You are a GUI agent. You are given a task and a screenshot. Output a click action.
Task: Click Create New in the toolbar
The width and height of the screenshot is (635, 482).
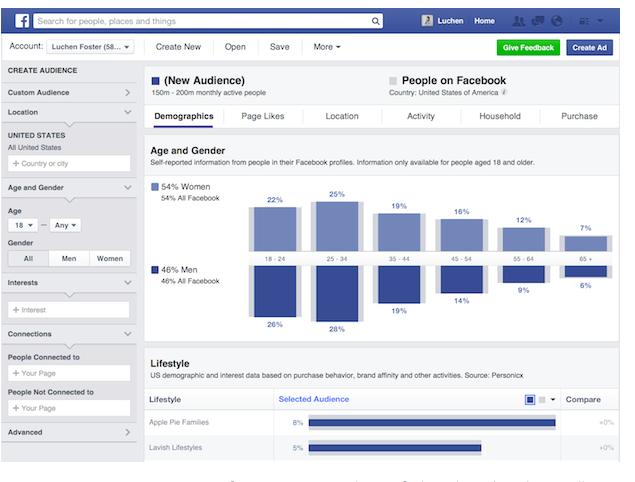[x=178, y=47]
